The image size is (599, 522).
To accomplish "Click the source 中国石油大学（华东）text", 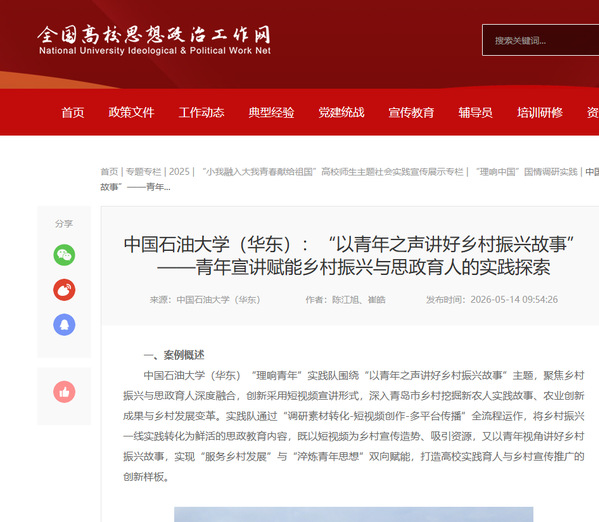I will (218, 300).
